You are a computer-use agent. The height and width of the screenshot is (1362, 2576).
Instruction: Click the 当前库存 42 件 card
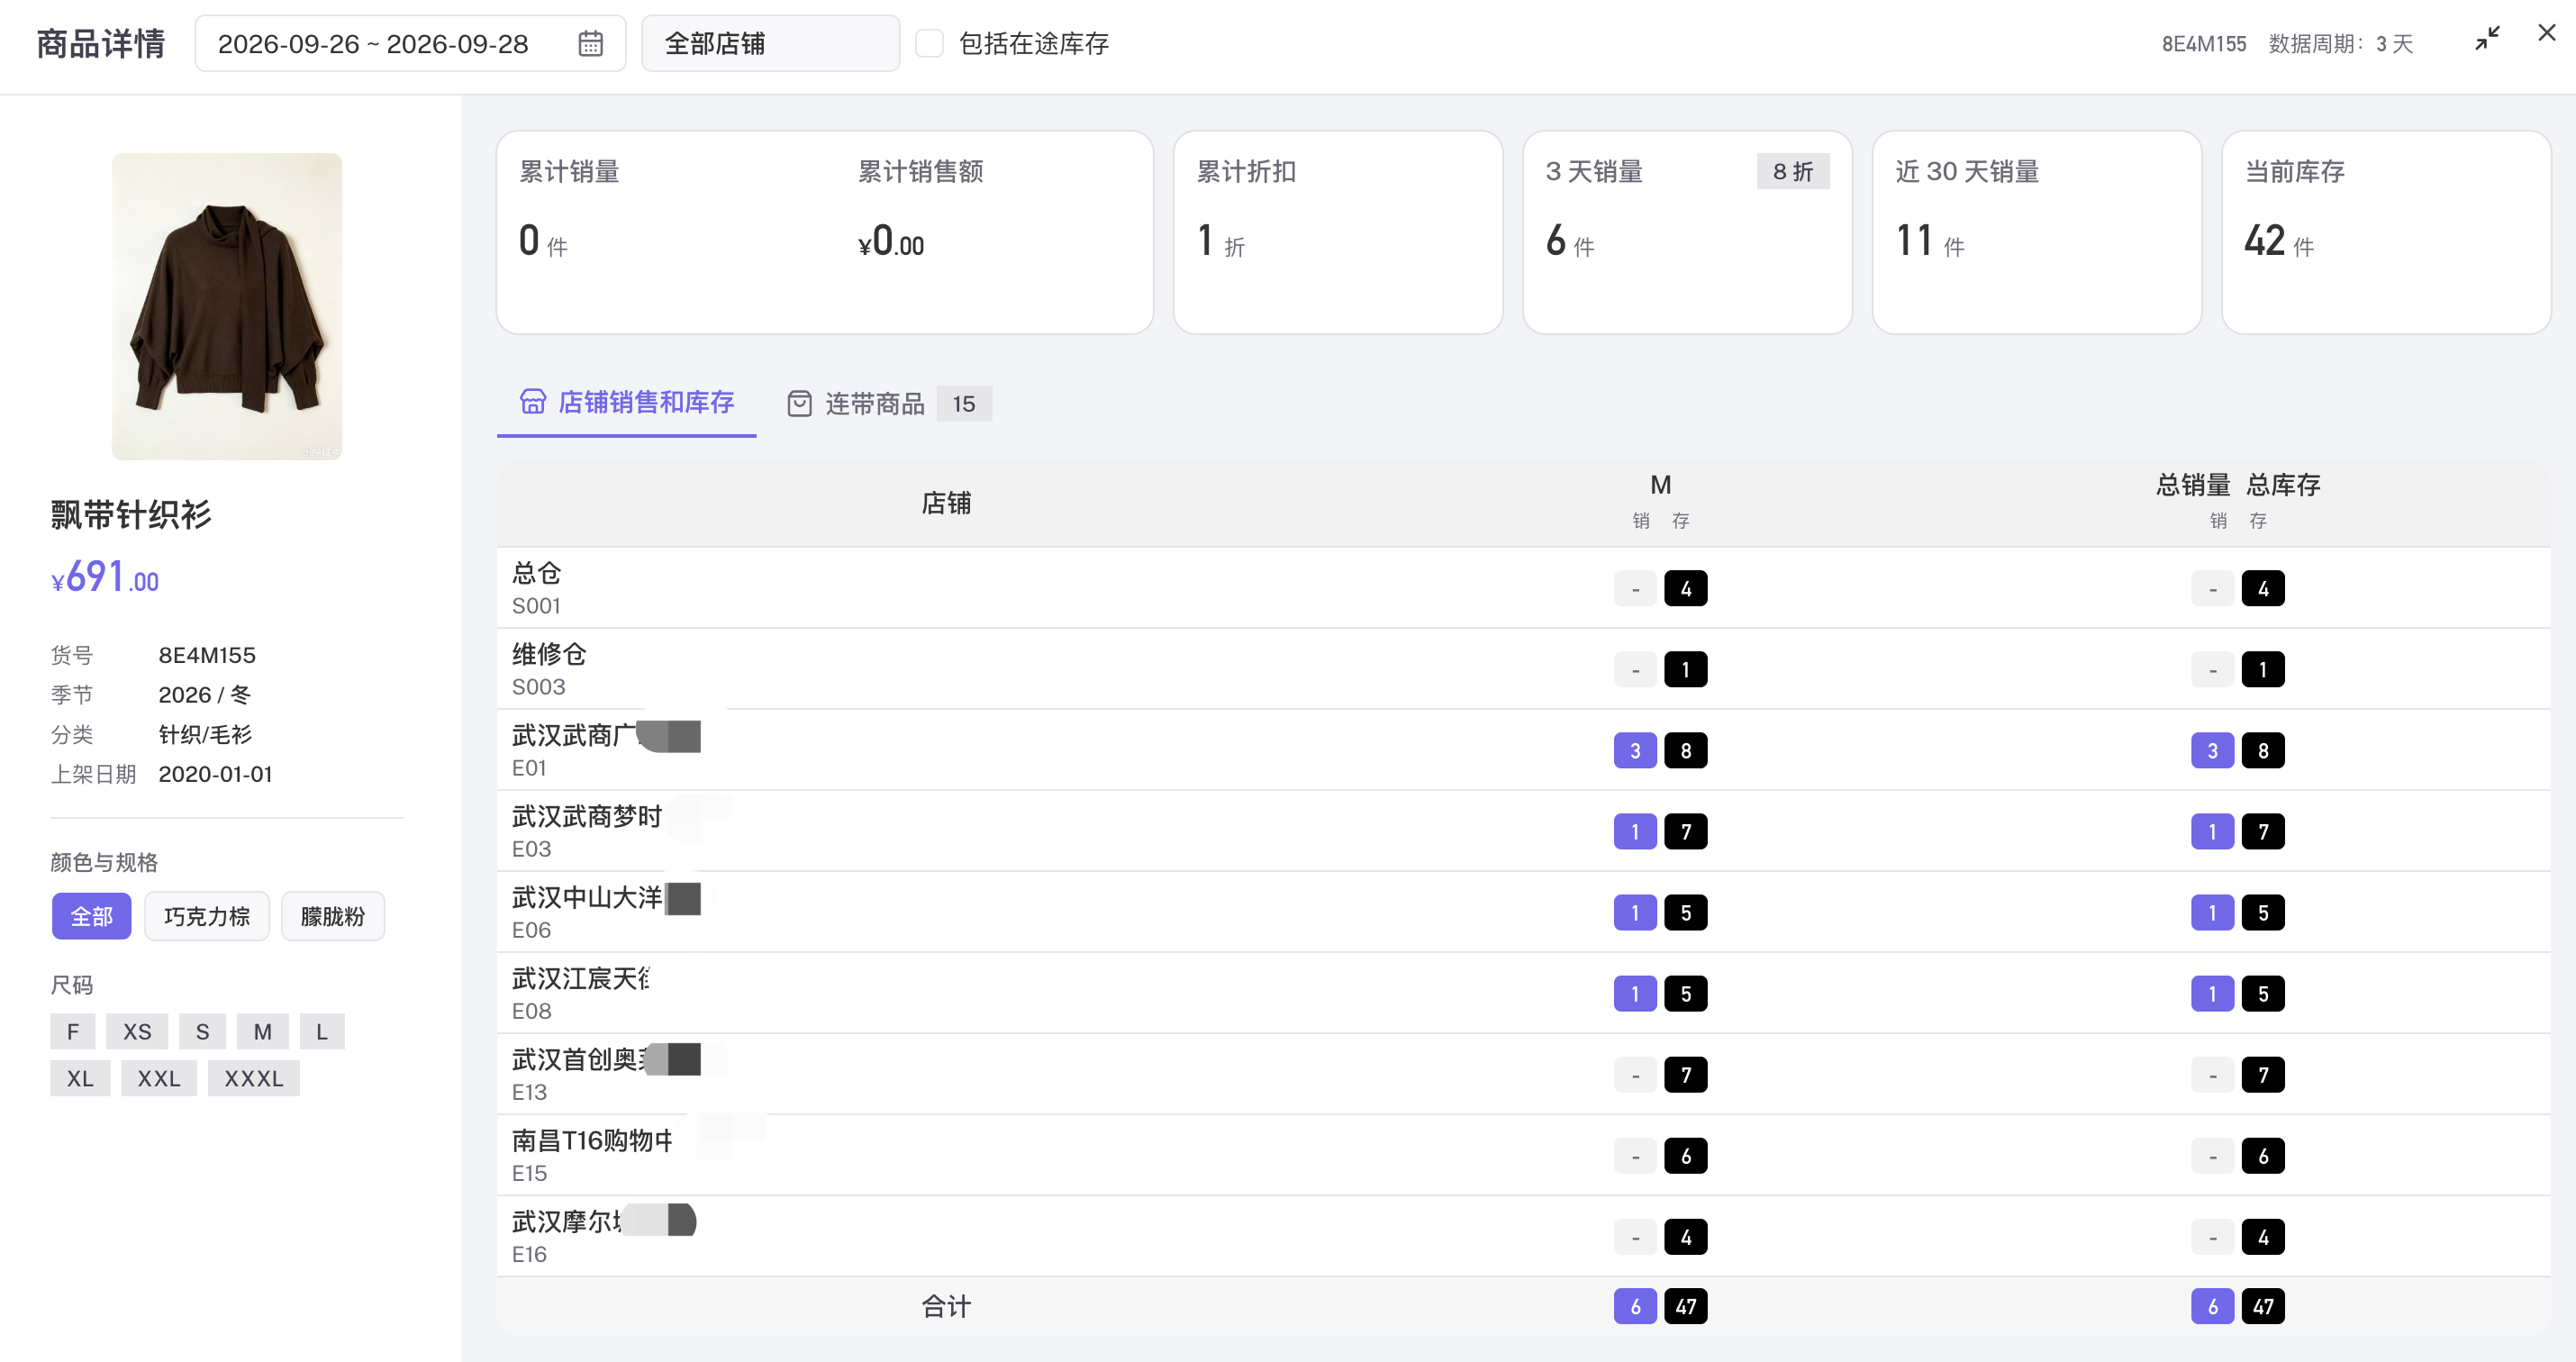2386,232
